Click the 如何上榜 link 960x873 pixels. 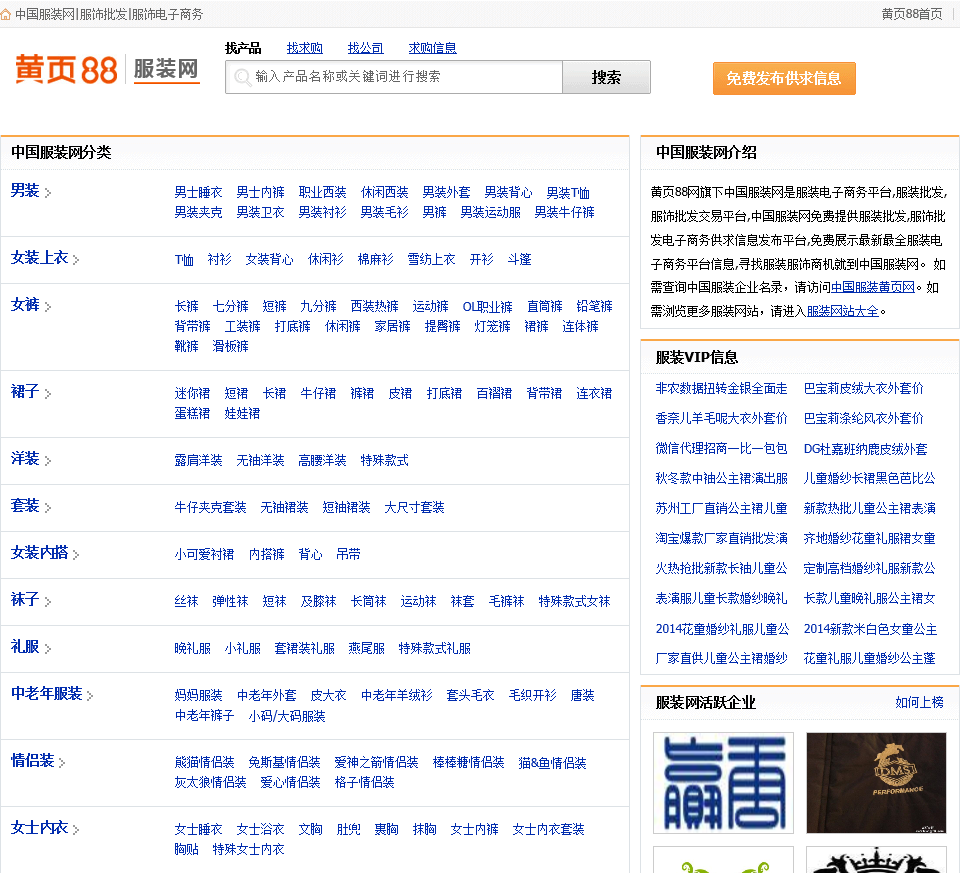tap(919, 702)
